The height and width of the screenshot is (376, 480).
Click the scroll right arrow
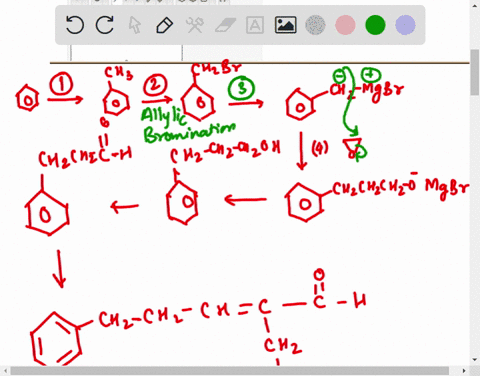tap(464, 371)
